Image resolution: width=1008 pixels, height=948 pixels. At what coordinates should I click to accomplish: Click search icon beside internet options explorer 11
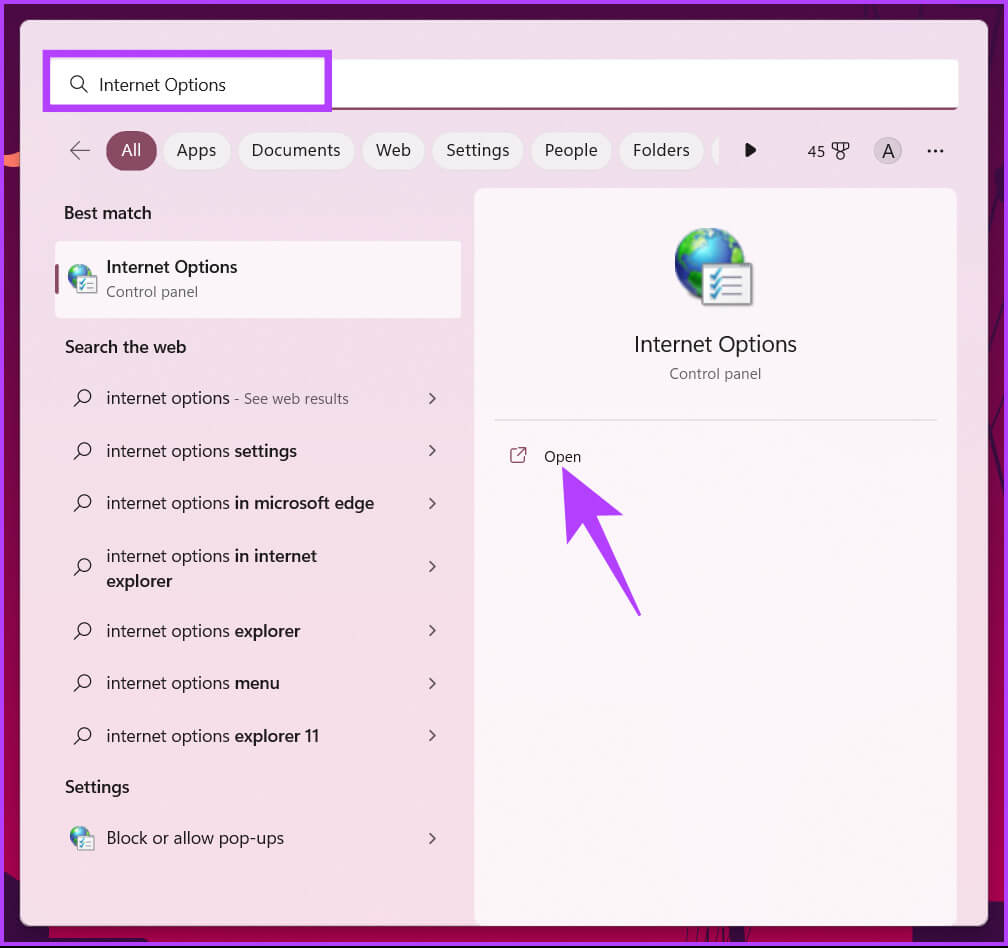click(x=82, y=735)
